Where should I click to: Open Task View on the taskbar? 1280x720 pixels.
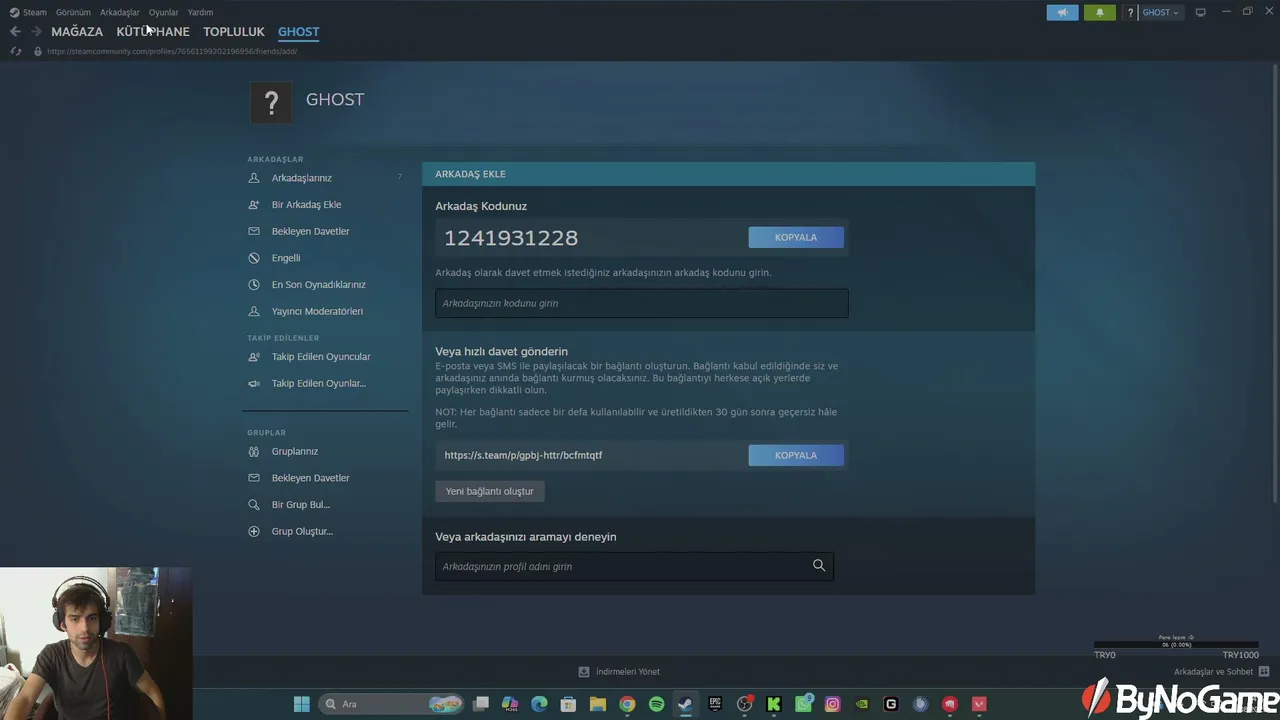coord(481,704)
